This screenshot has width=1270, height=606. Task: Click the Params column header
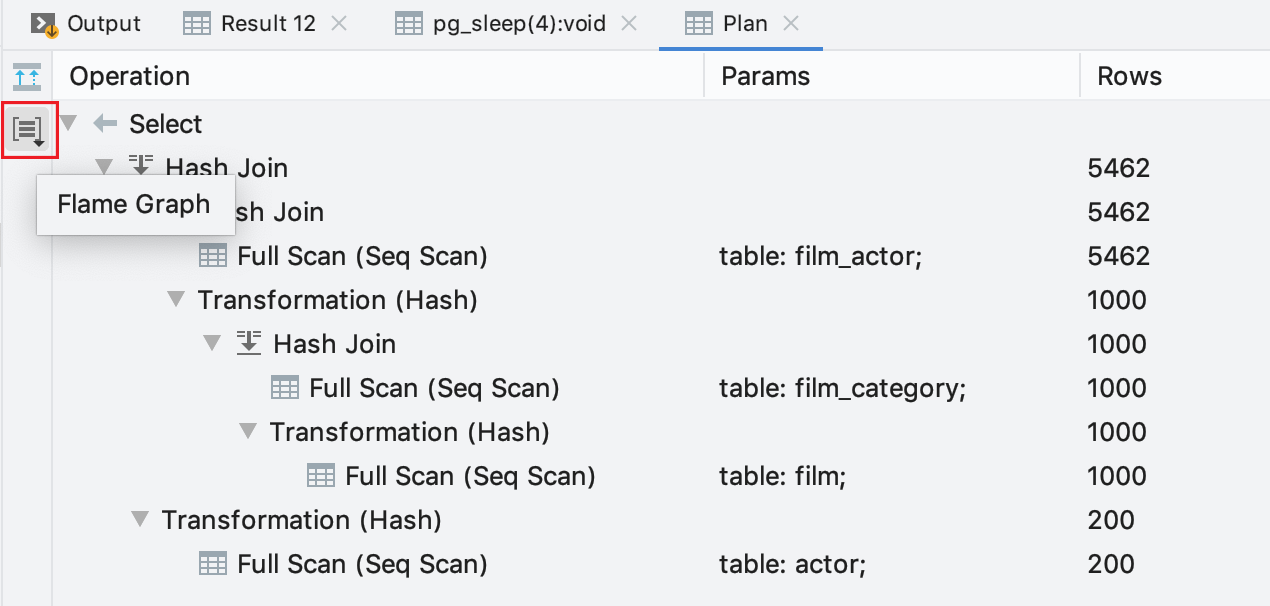click(765, 76)
